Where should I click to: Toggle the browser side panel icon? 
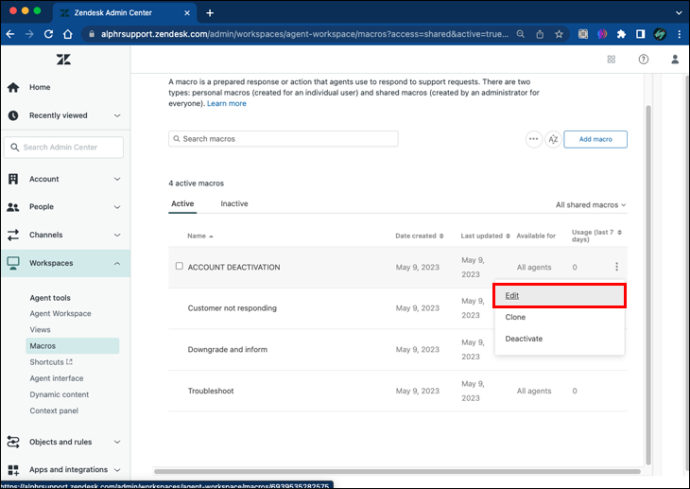pyautogui.click(x=641, y=34)
